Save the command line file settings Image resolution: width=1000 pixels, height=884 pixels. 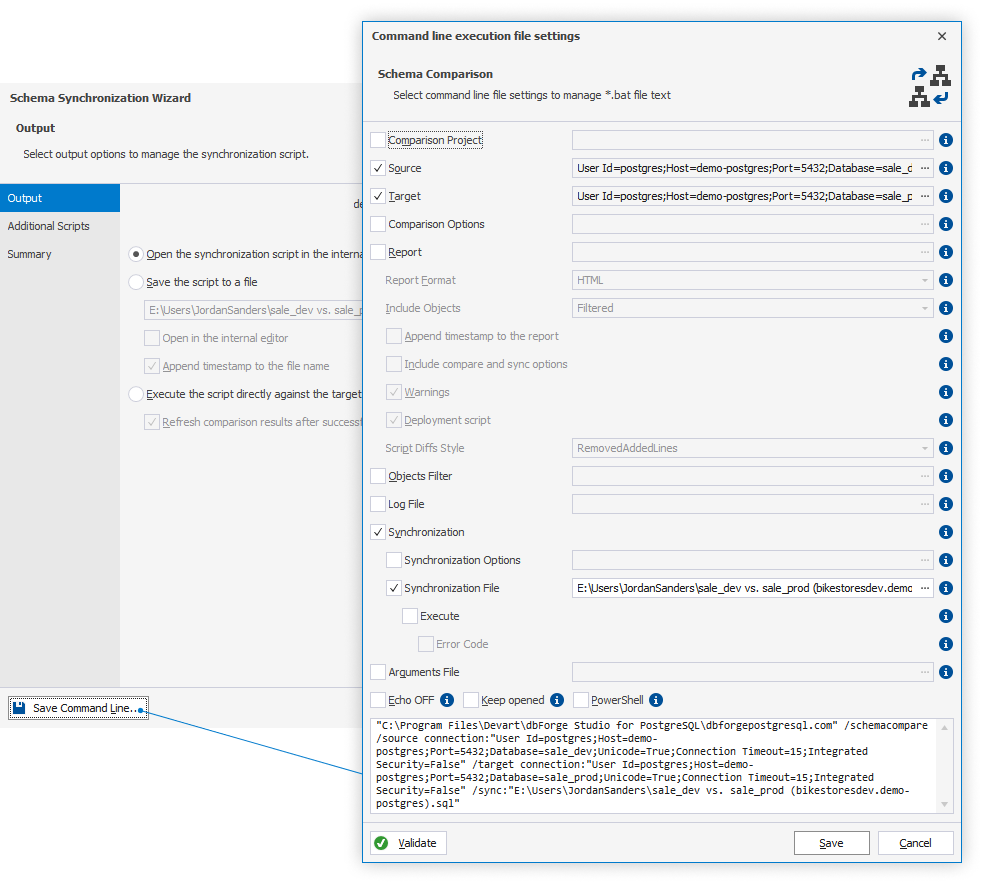pos(832,843)
